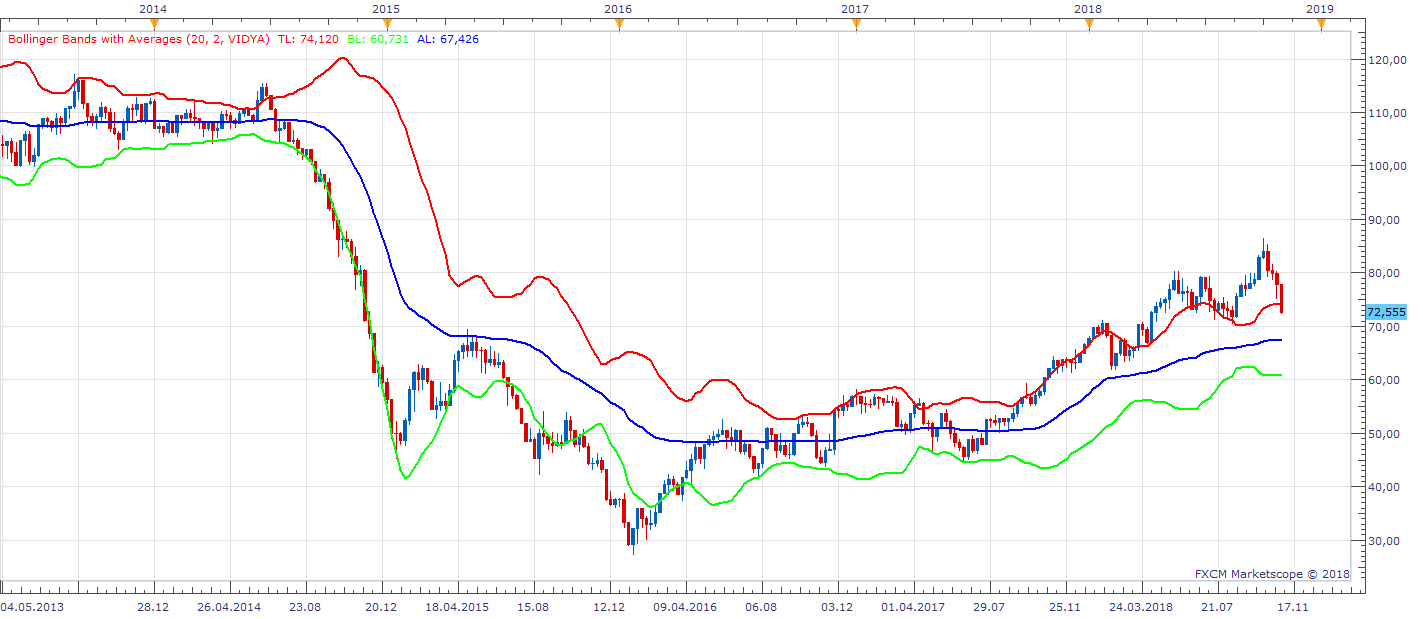
Task: Click the orange marker under 2018
Action: pos(1088,24)
